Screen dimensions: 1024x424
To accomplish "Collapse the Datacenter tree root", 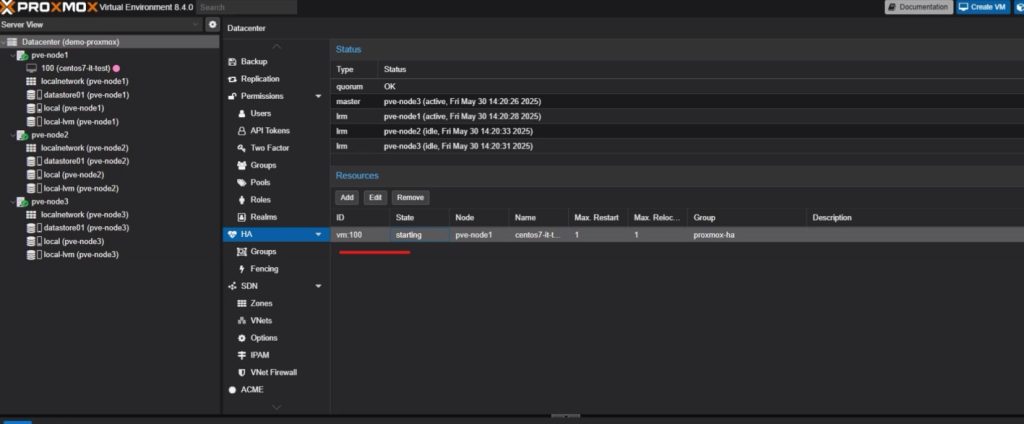I will point(3,42).
